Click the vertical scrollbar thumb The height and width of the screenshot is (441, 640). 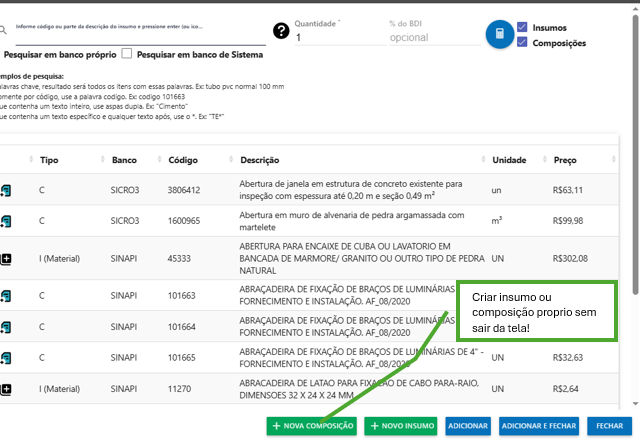pos(636,155)
